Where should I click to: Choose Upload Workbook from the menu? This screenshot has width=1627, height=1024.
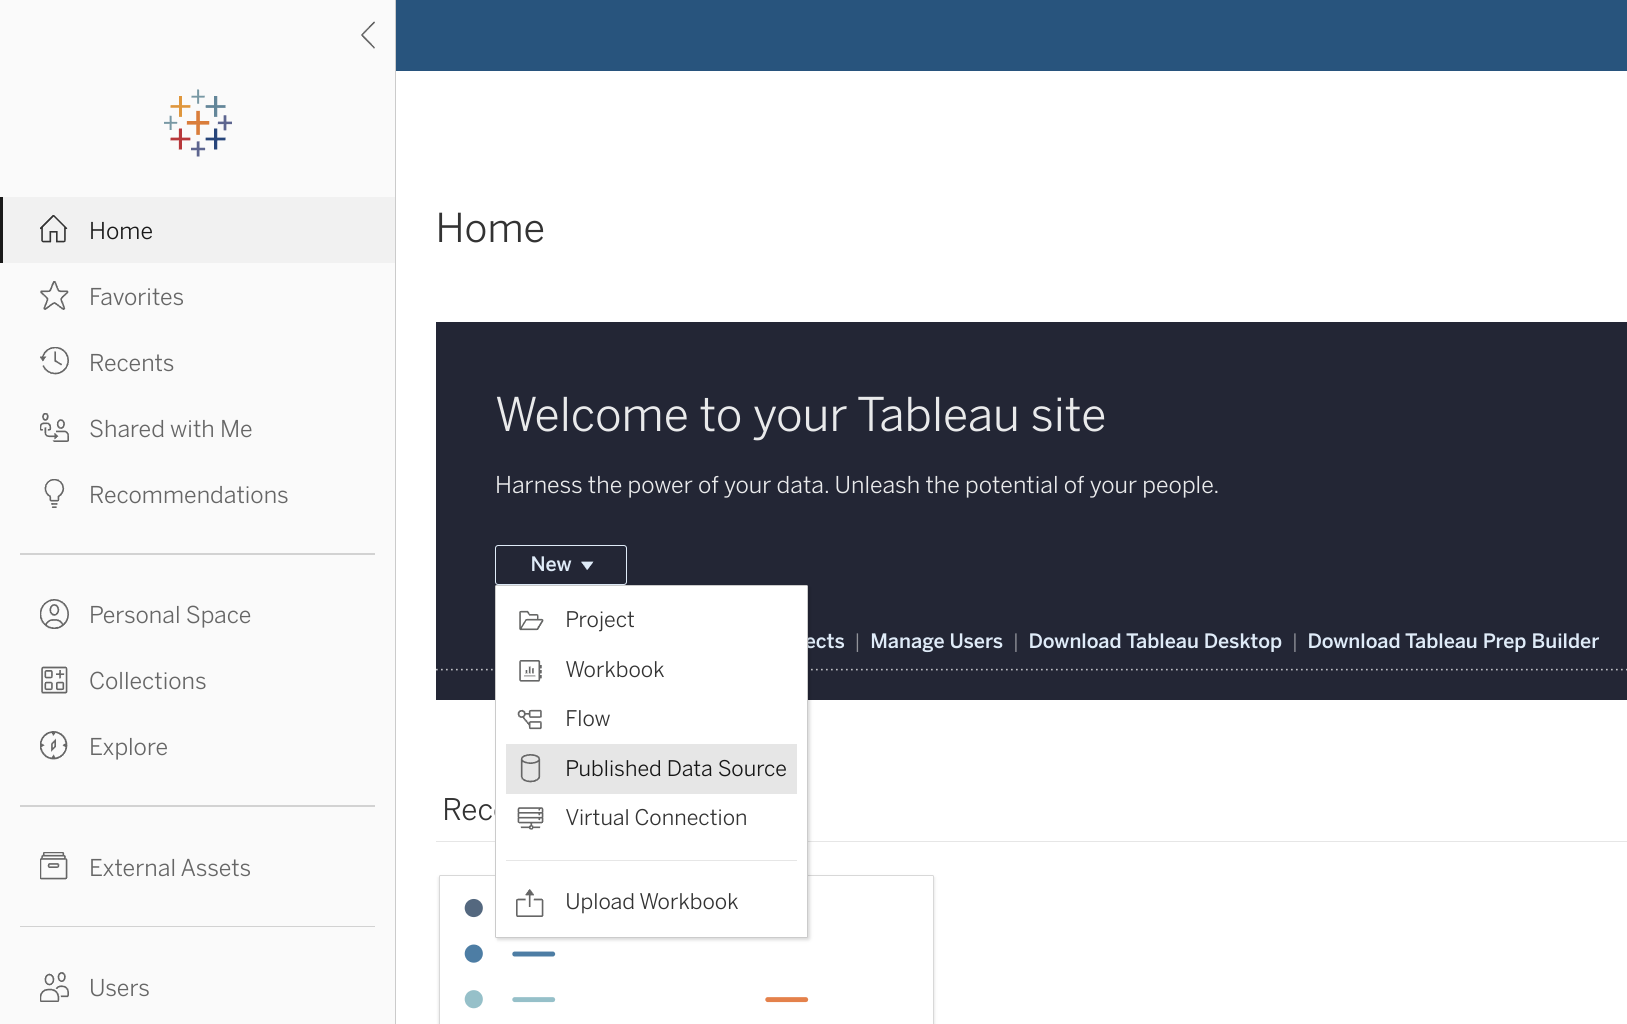coord(651,901)
